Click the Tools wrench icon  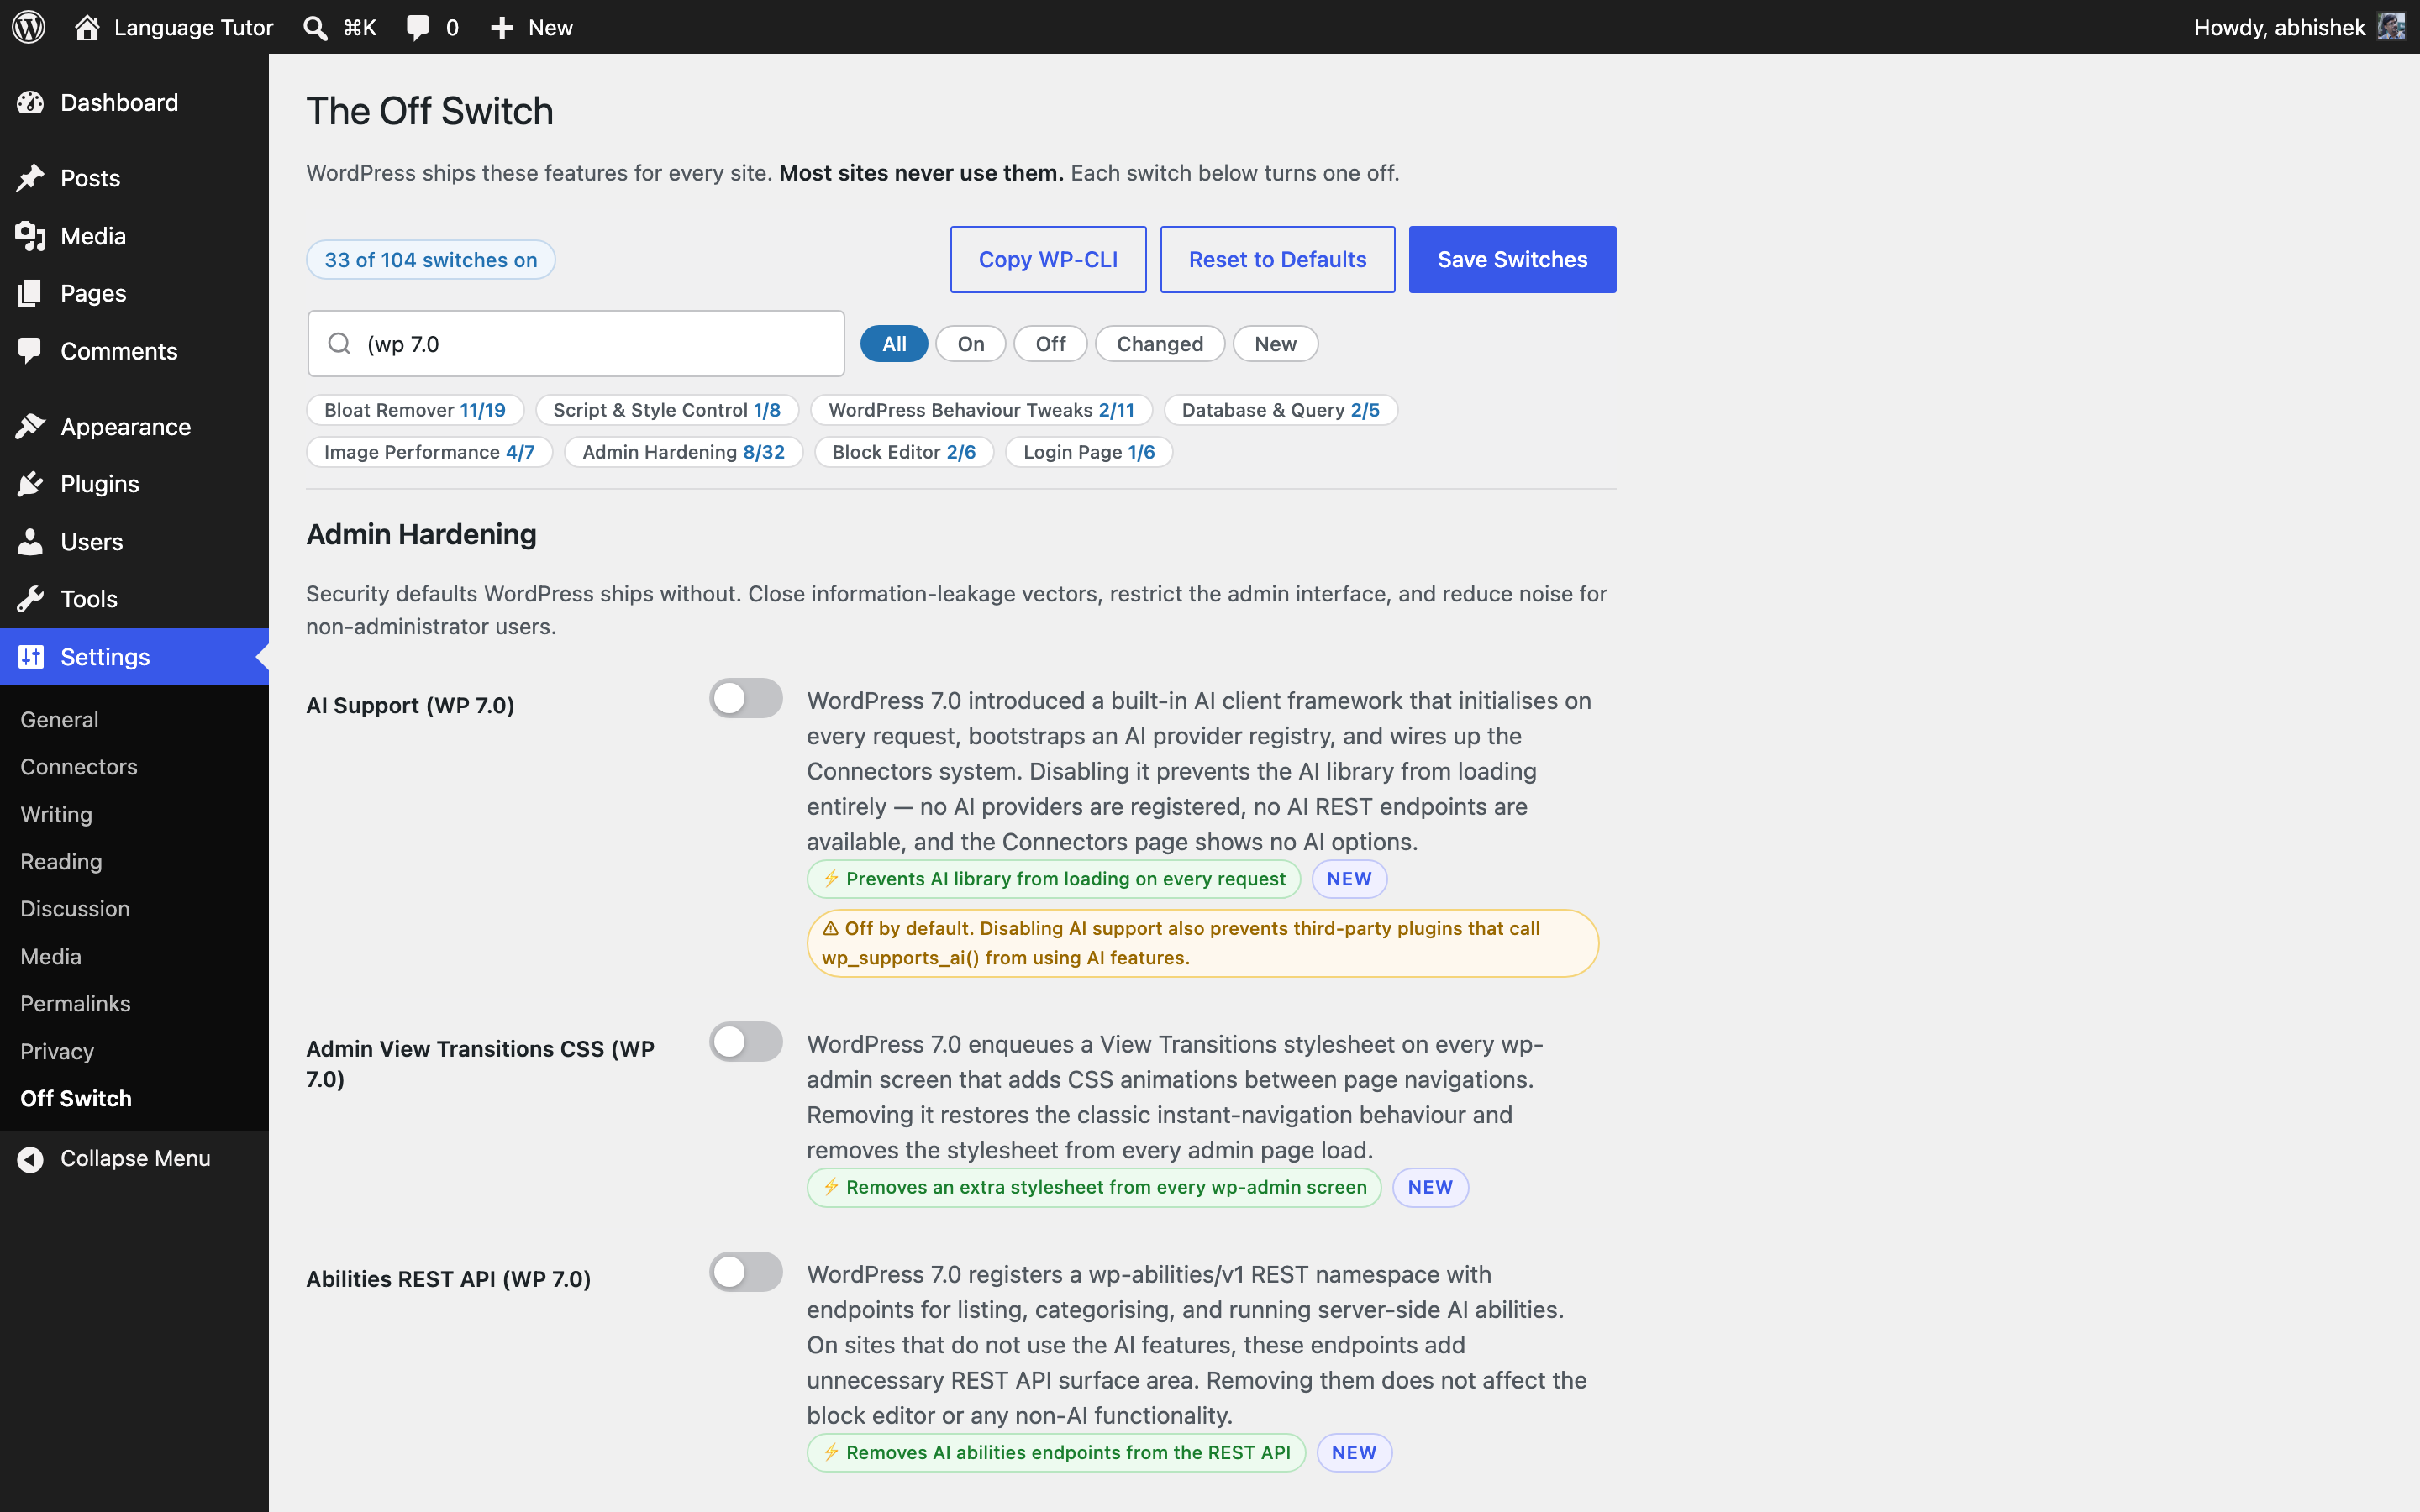30,599
